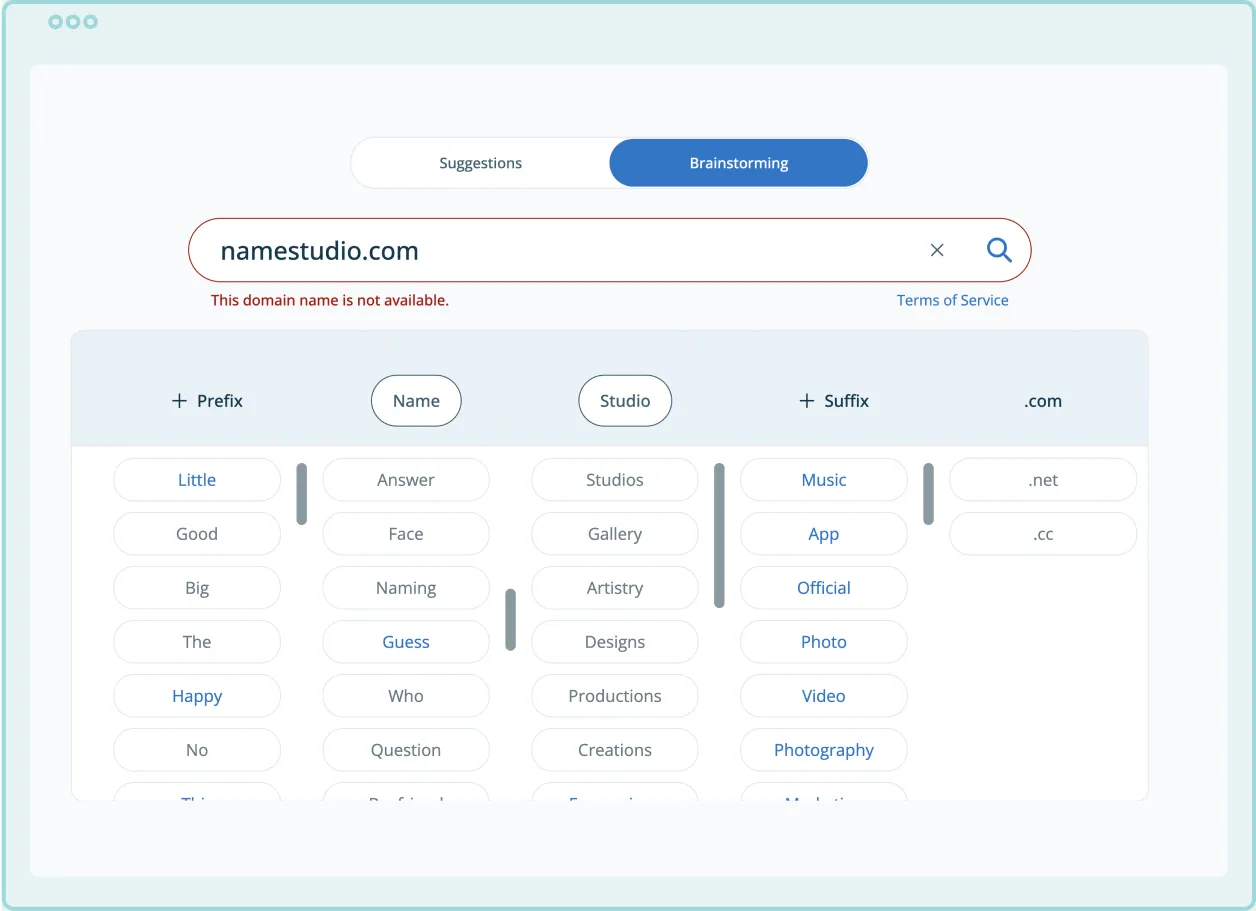Choose Productions as a Studio replacement
The height and width of the screenshot is (911, 1256).
[614, 695]
